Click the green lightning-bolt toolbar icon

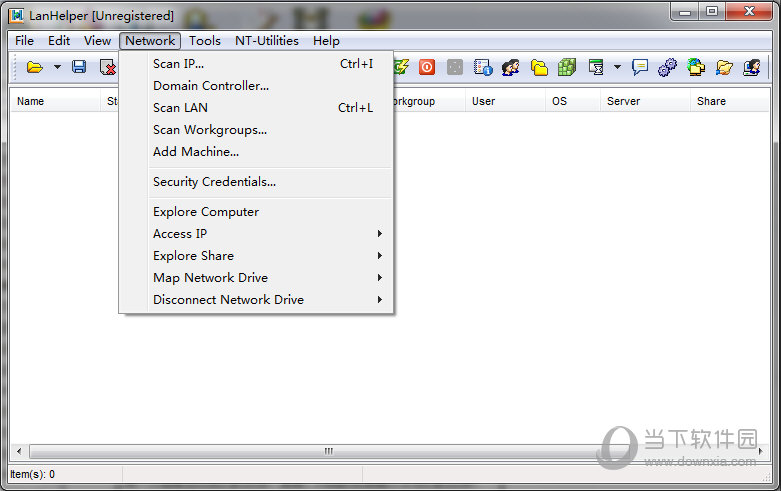click(x=401, y=67)
